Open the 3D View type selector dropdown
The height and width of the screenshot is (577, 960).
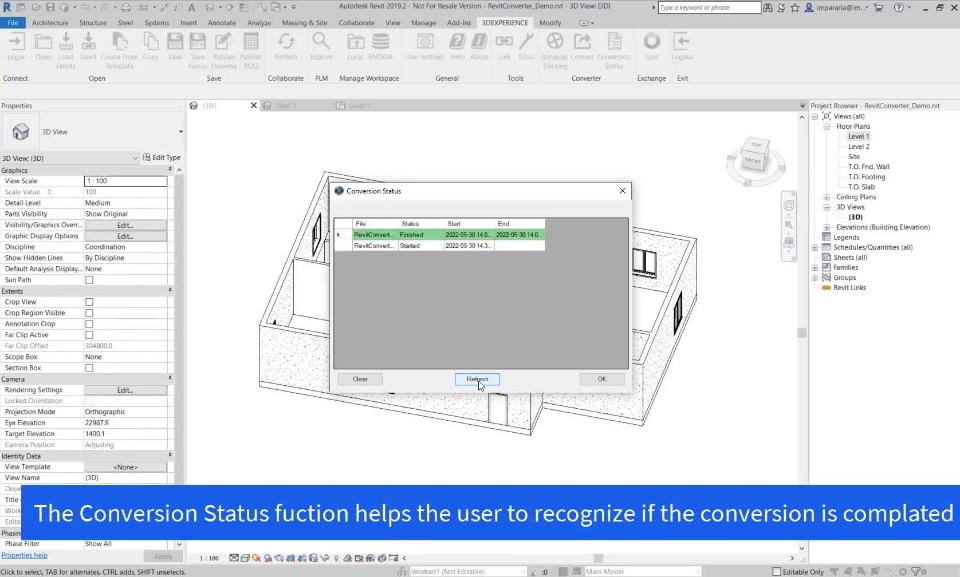[181, 132]
